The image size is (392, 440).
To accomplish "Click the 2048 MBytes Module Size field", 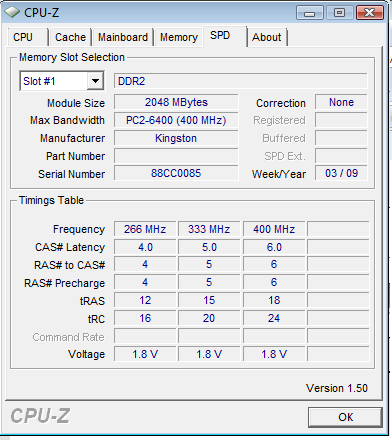I will (176, 102).
